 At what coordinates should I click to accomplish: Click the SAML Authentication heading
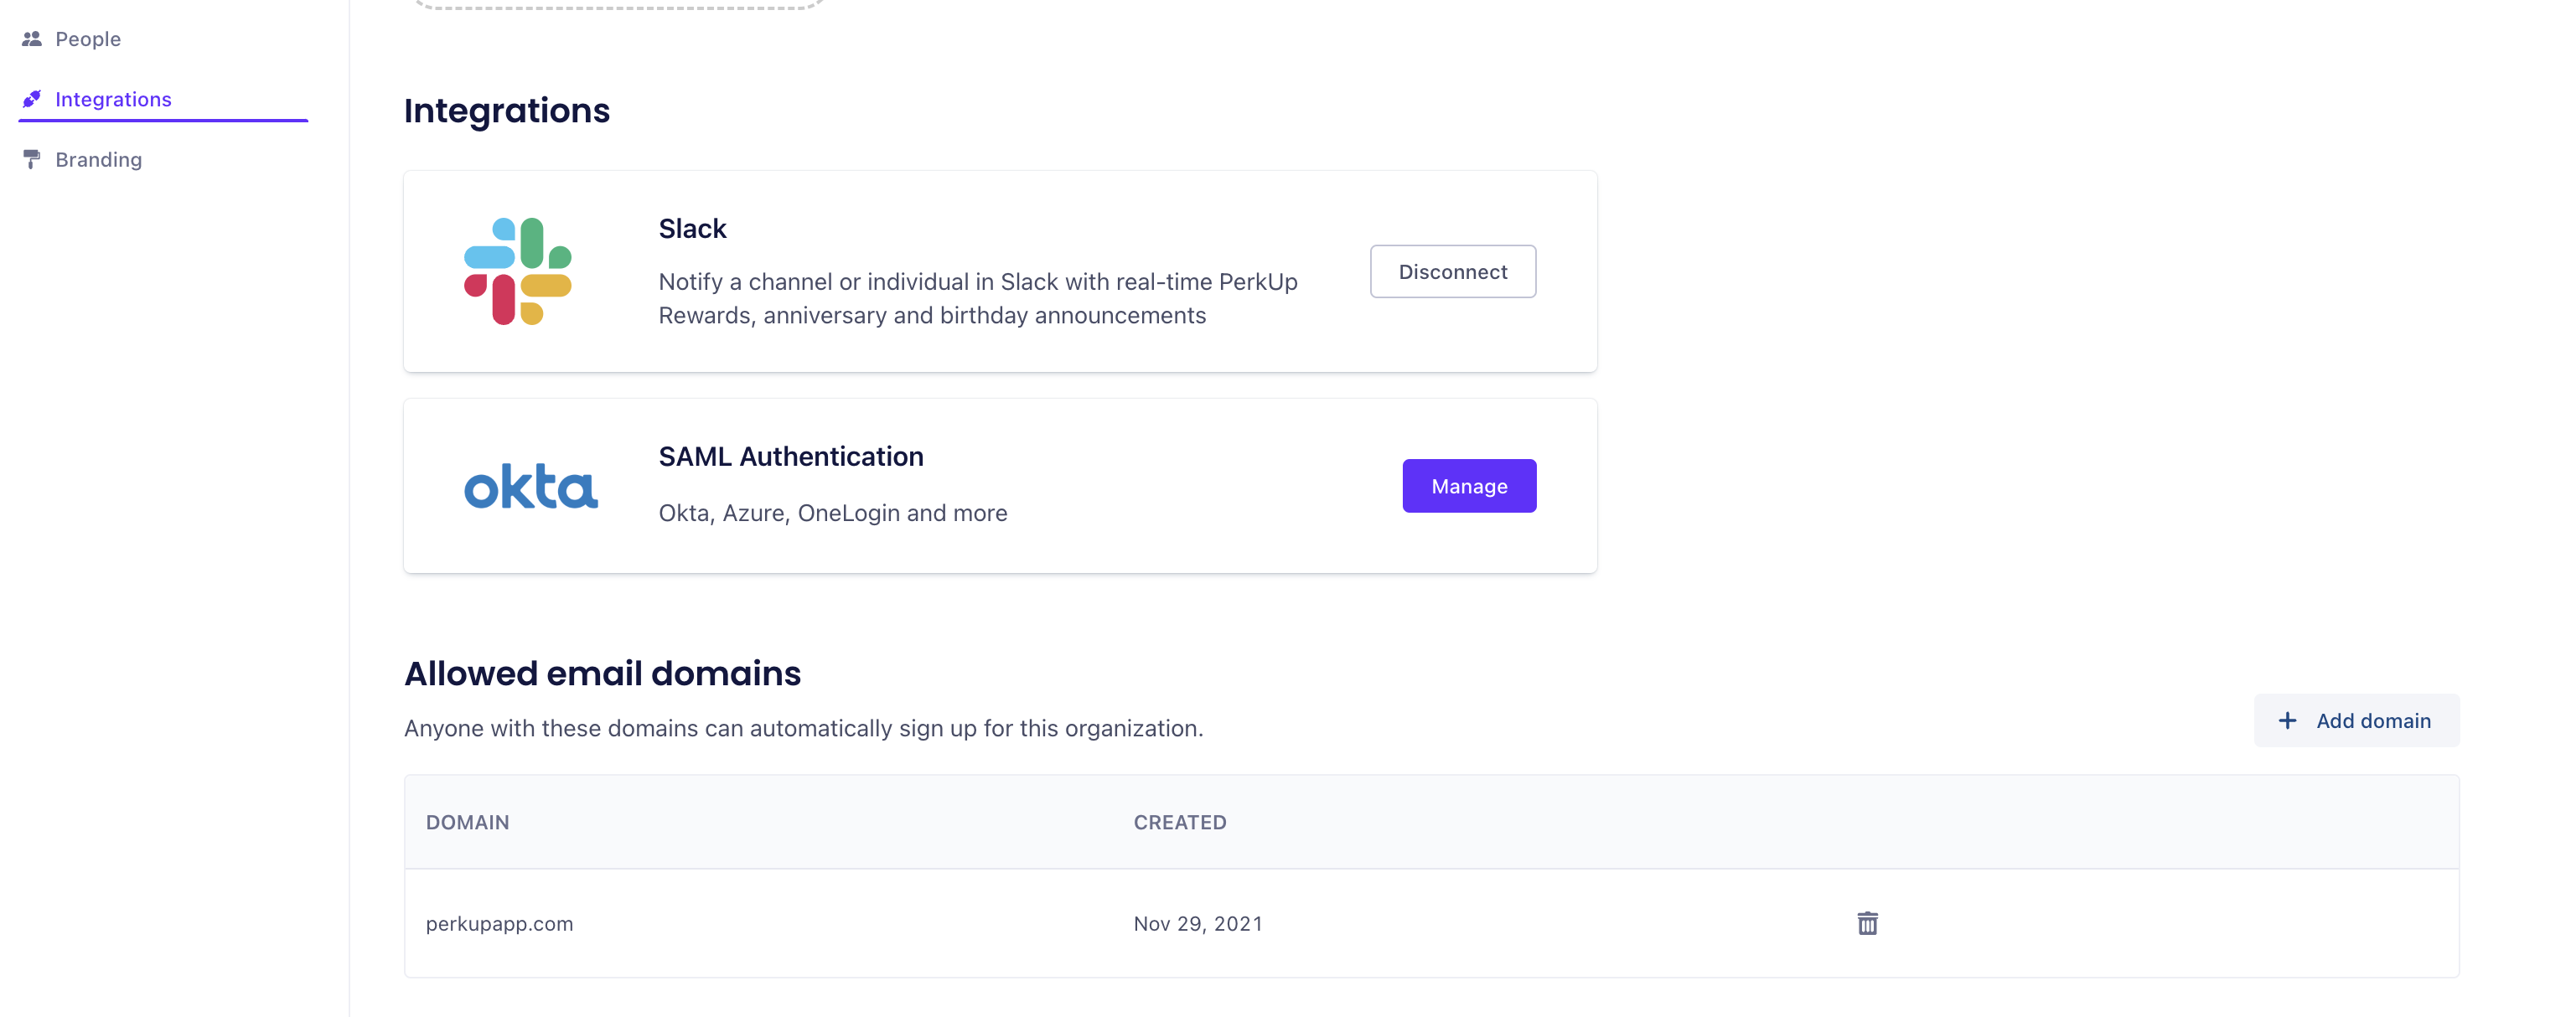790,457
